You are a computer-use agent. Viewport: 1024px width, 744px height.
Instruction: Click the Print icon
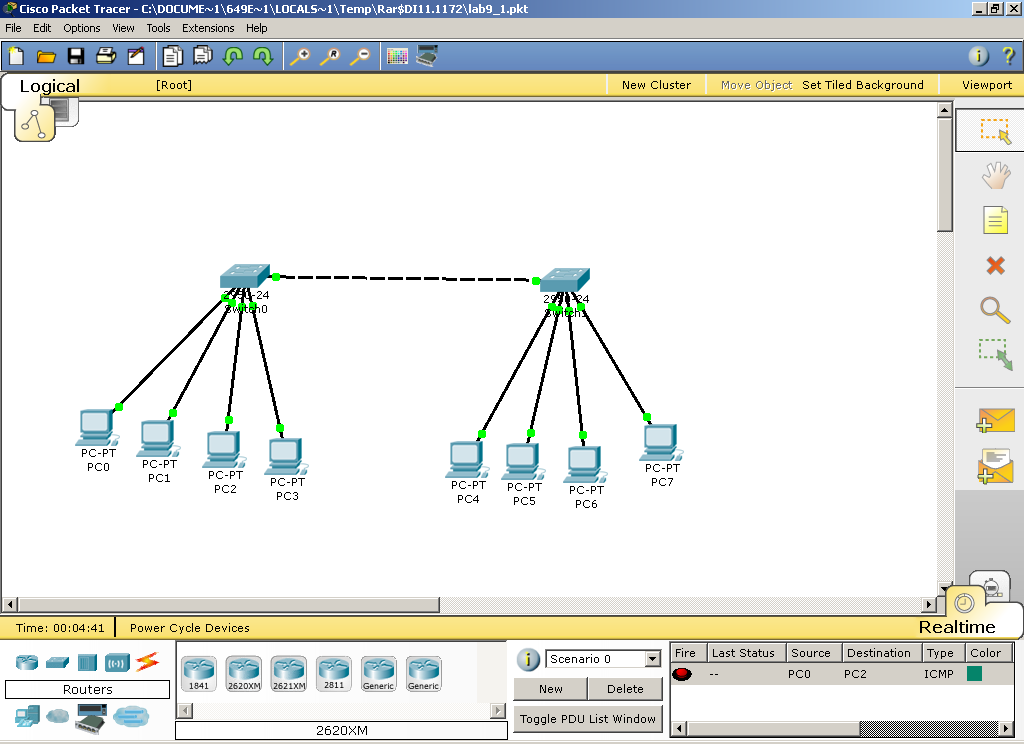106,56
